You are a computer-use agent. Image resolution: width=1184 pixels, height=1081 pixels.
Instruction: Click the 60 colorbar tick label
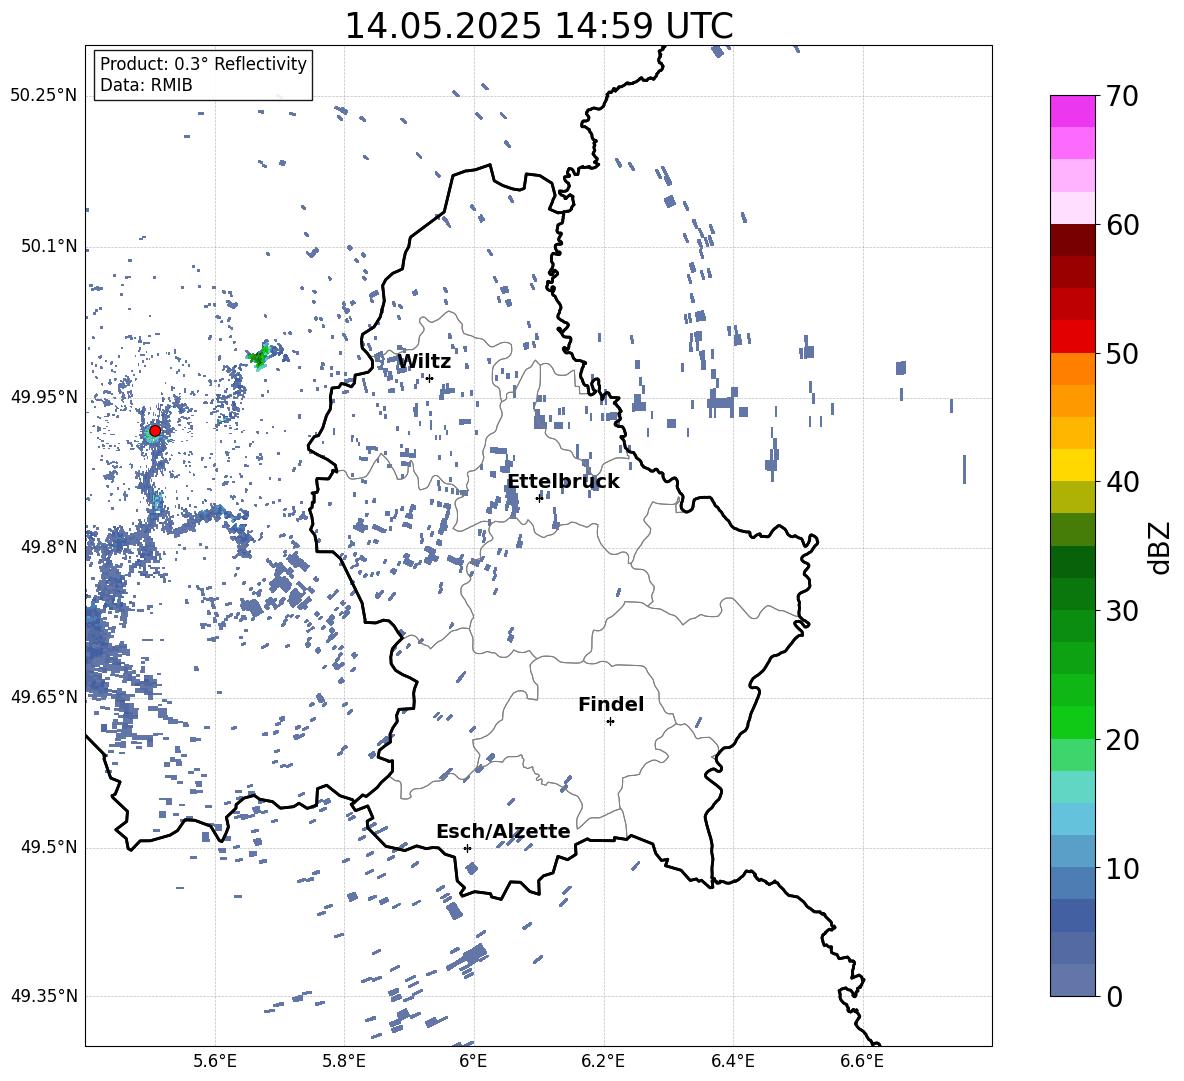[1122, 225]
